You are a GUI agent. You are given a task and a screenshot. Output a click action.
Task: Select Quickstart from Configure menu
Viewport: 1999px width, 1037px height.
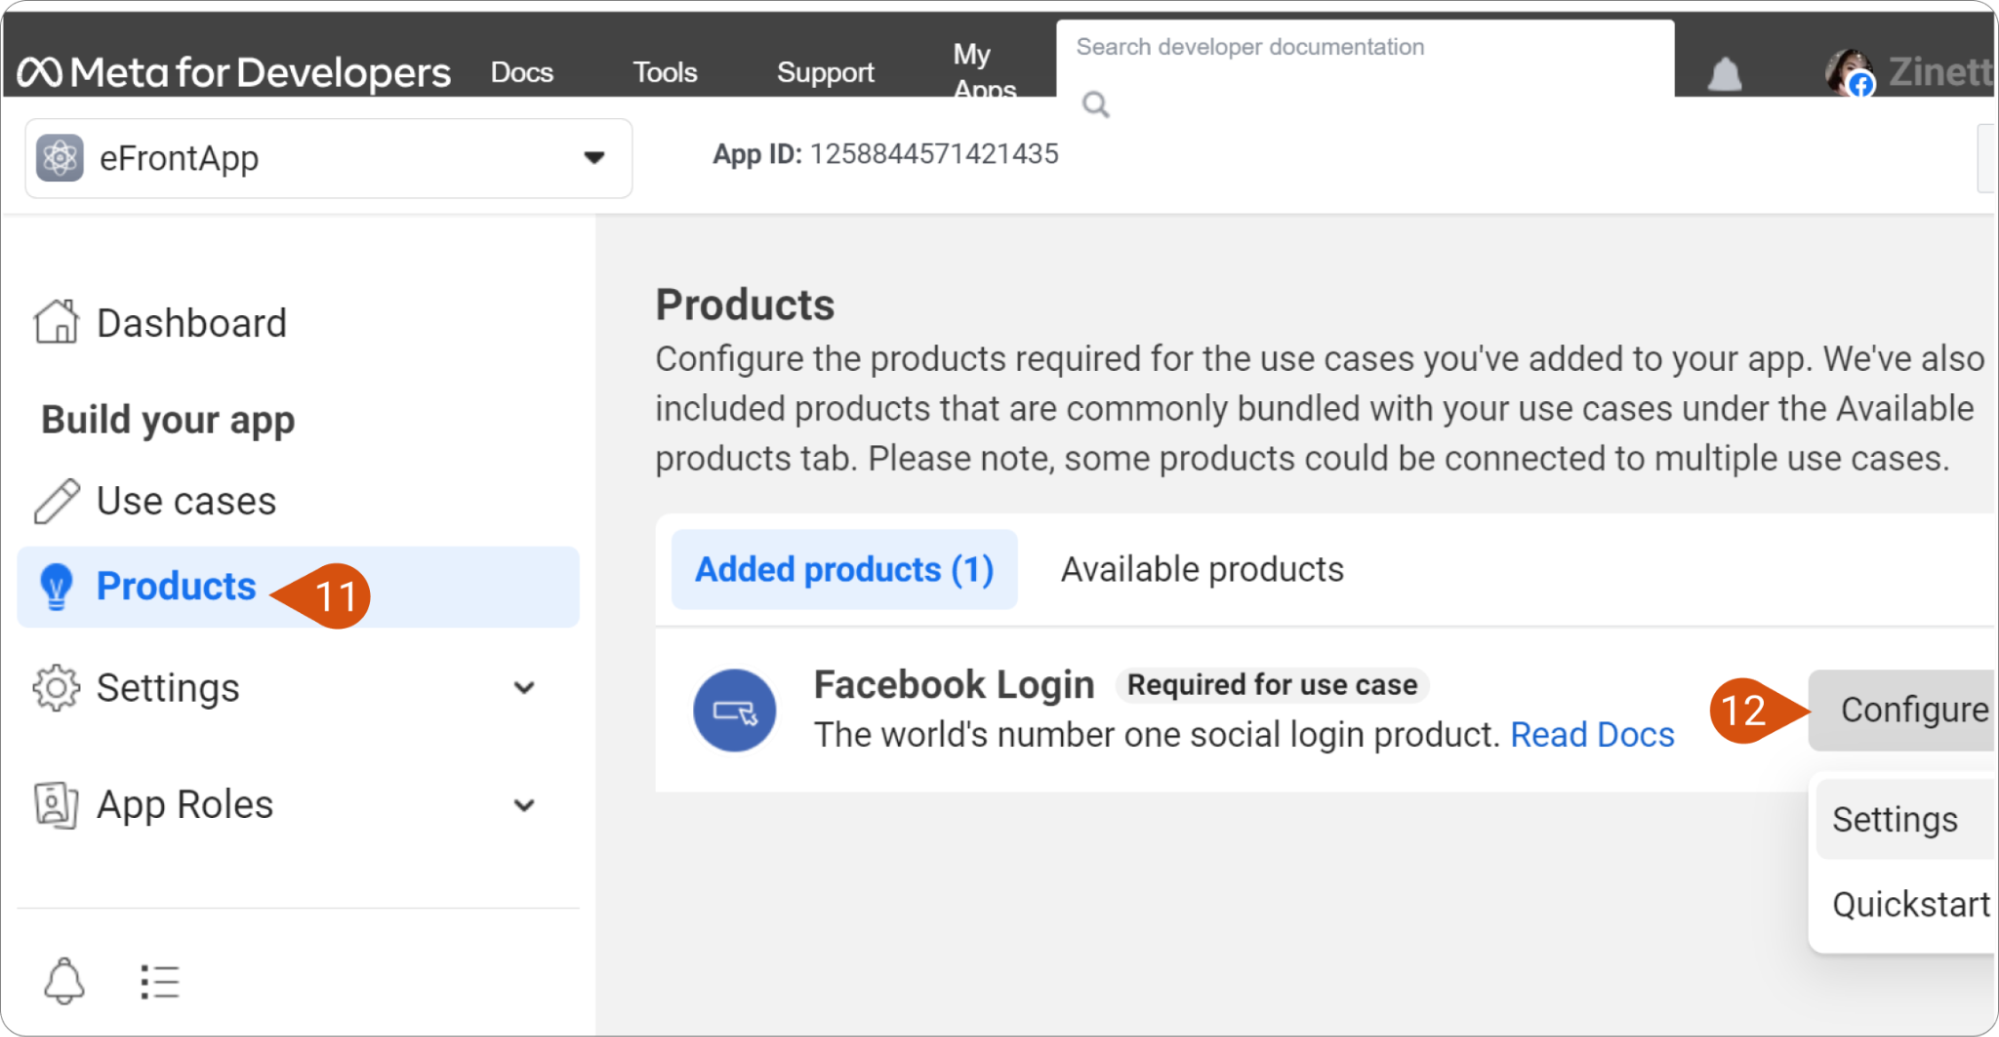(1910, 905)
